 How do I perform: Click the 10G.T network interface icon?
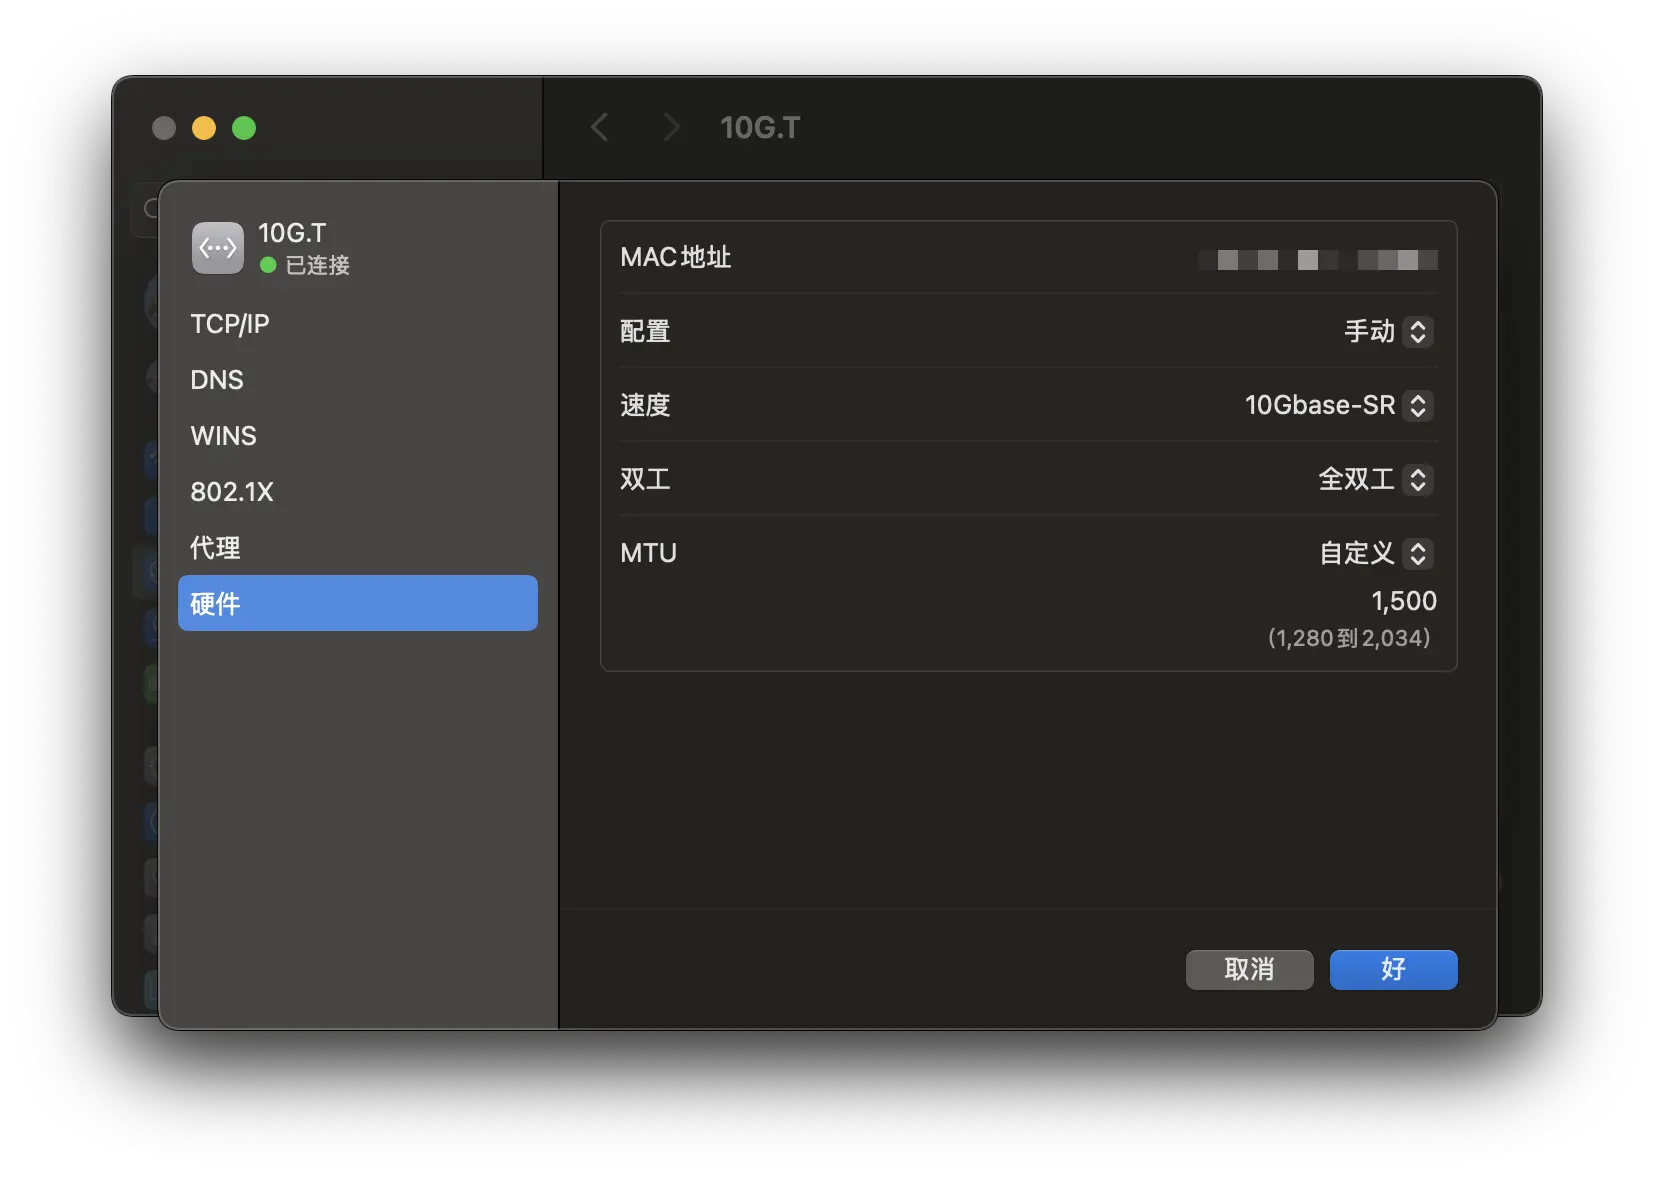218,248
